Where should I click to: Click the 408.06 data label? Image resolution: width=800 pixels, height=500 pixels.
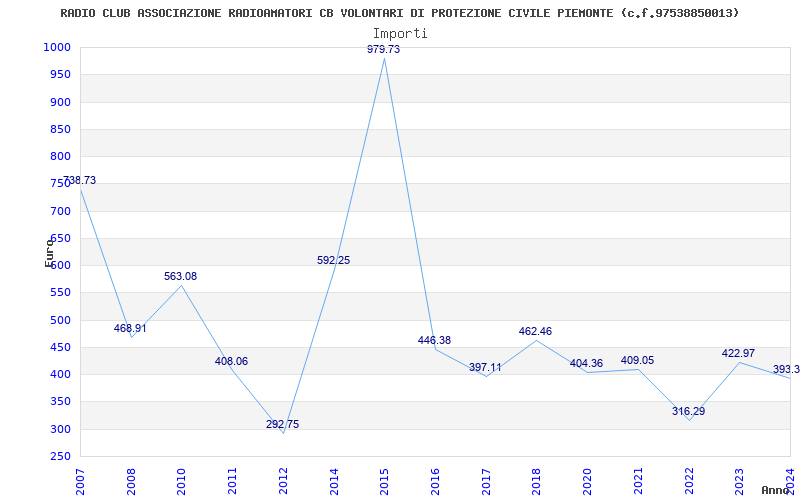pyautogui.click(x=231, y=362)
